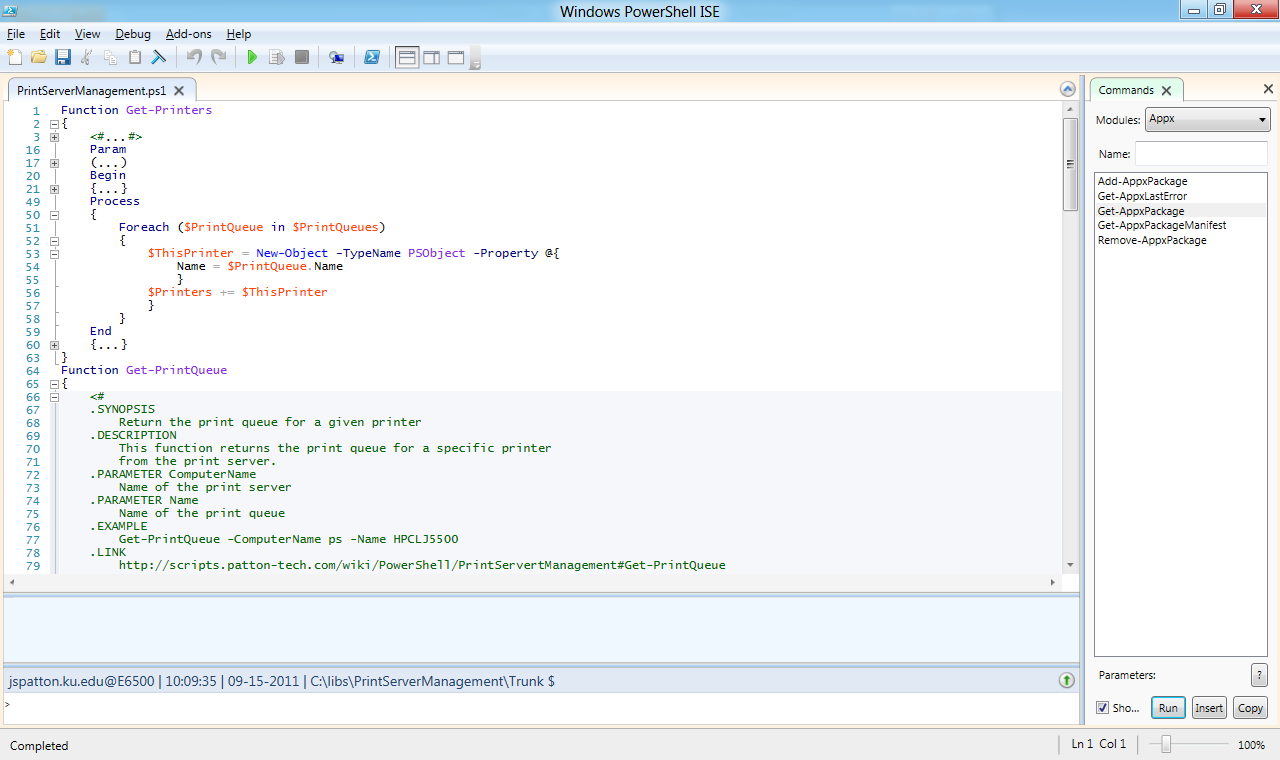Viewport: 1280px width, 760px height.
Task: Expand the Param block at line 17
Action: [x=54, y=163]
